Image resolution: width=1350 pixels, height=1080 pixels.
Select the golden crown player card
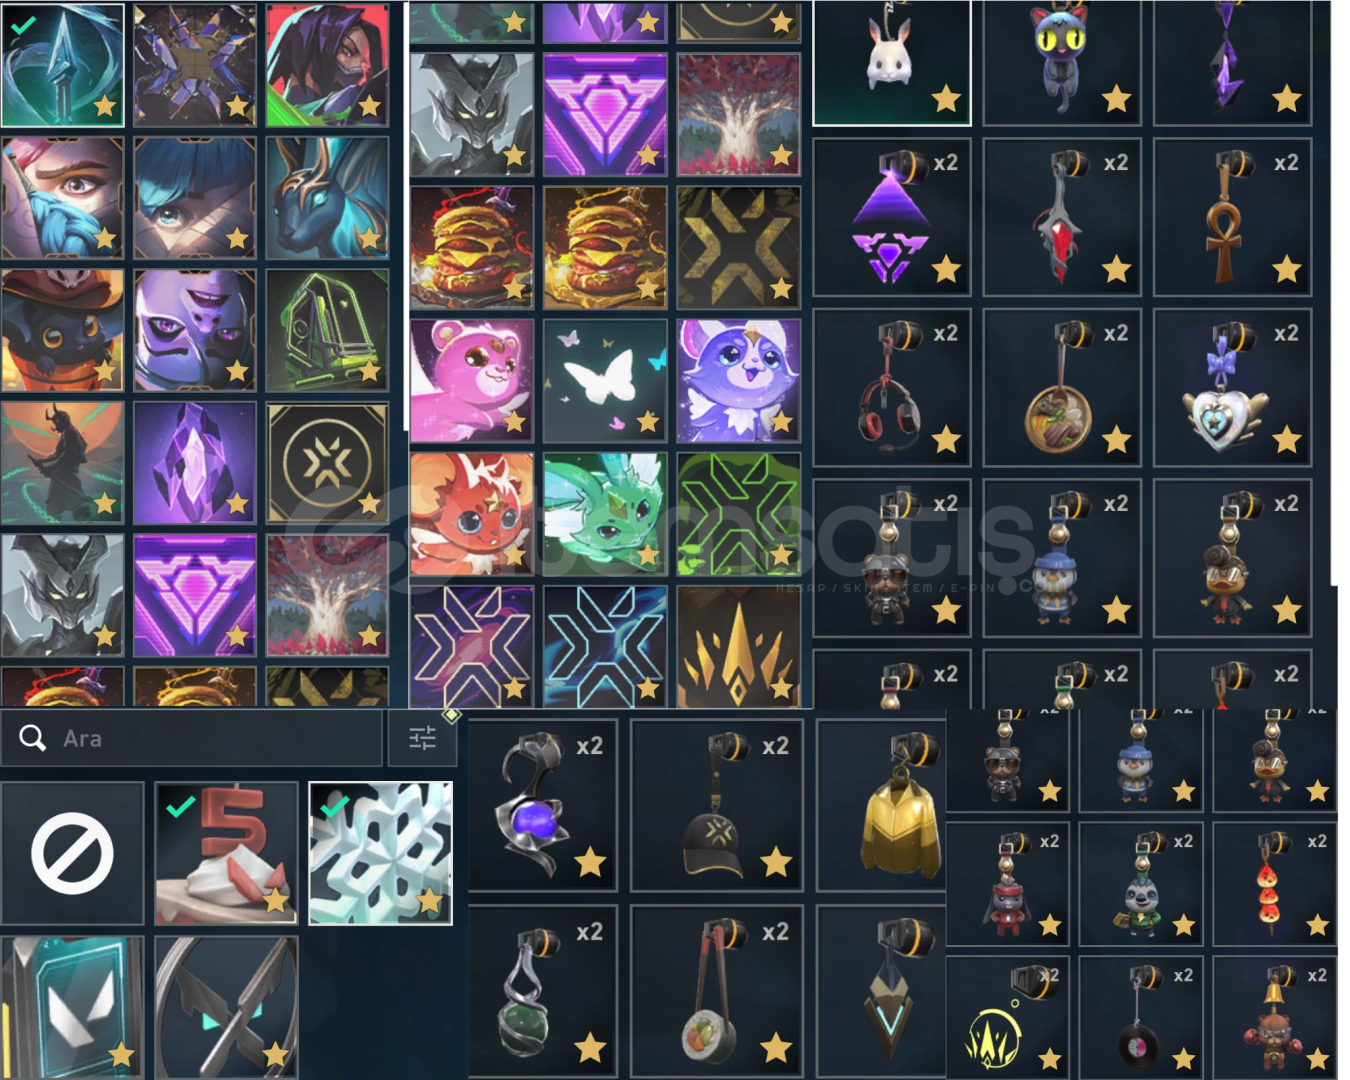click(739, 647)
